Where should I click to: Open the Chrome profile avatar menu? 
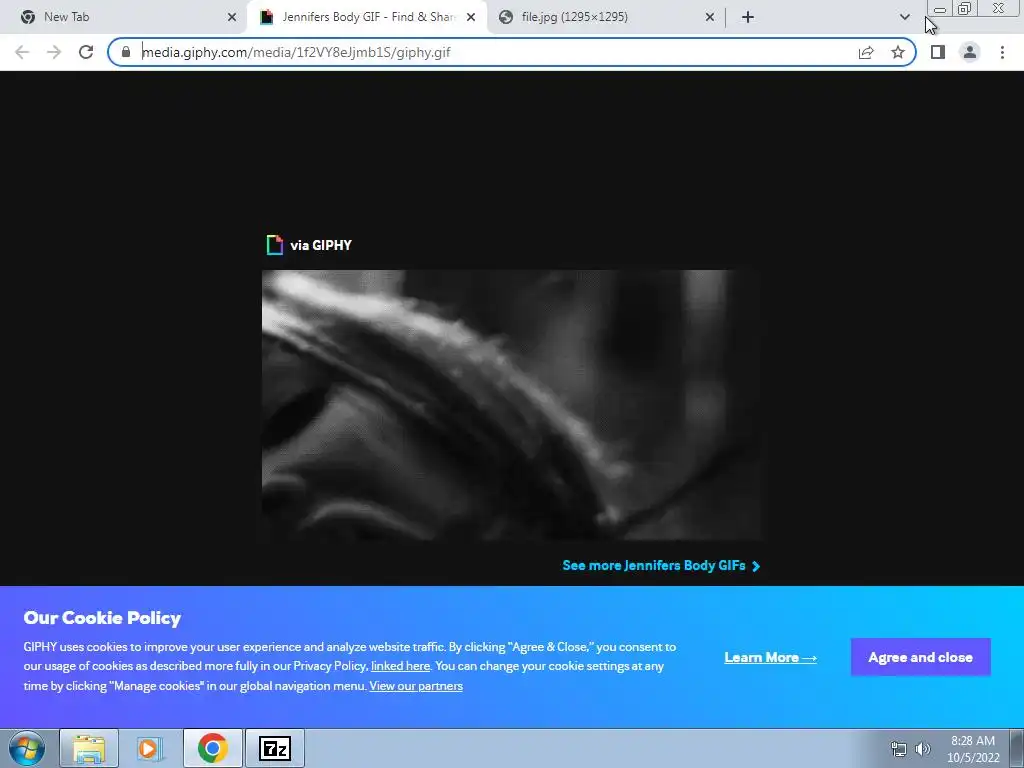(970, 52)
